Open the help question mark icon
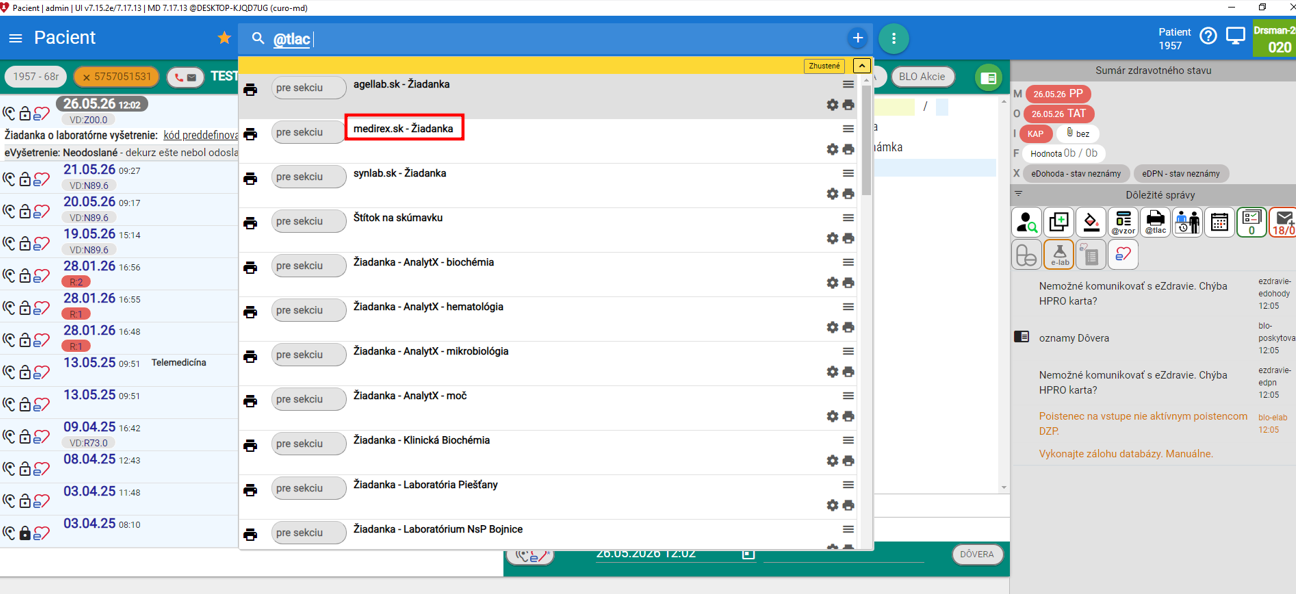The width and height of the screenshot is (1296, 594). pyautogui.click(x=1208, y=36)
